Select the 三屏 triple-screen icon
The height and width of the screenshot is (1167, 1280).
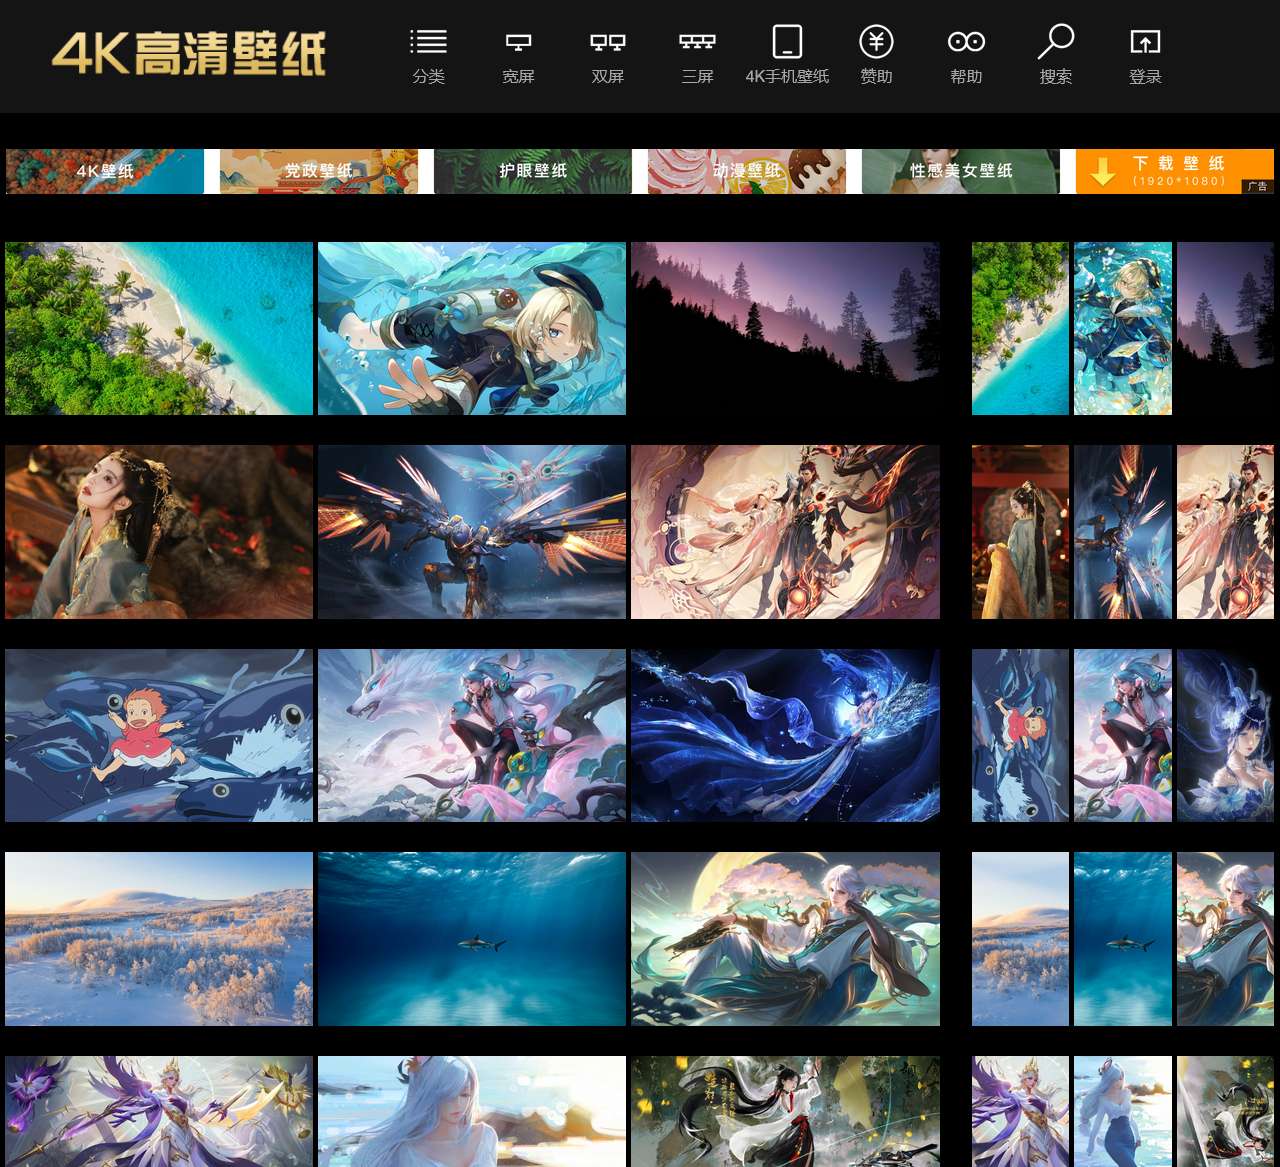coord(697,43)
